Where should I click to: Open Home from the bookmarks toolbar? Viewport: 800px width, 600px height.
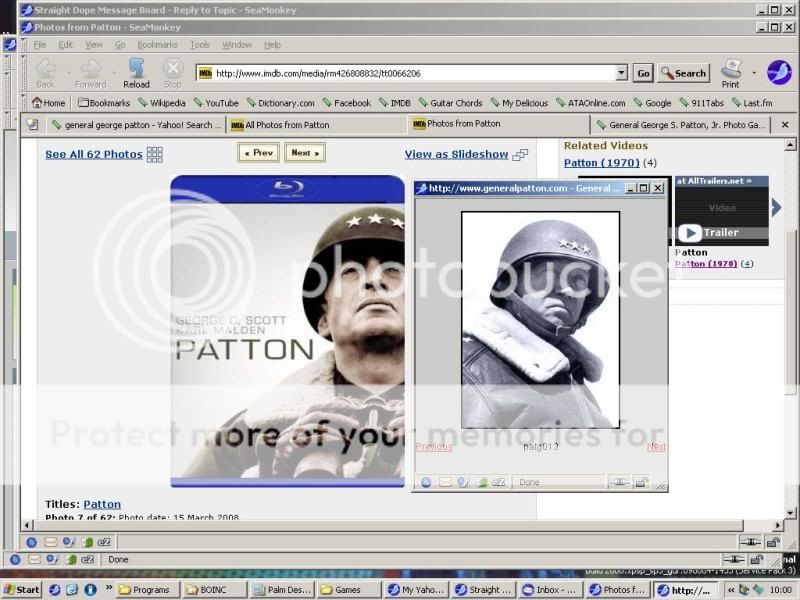click(48, 103)
